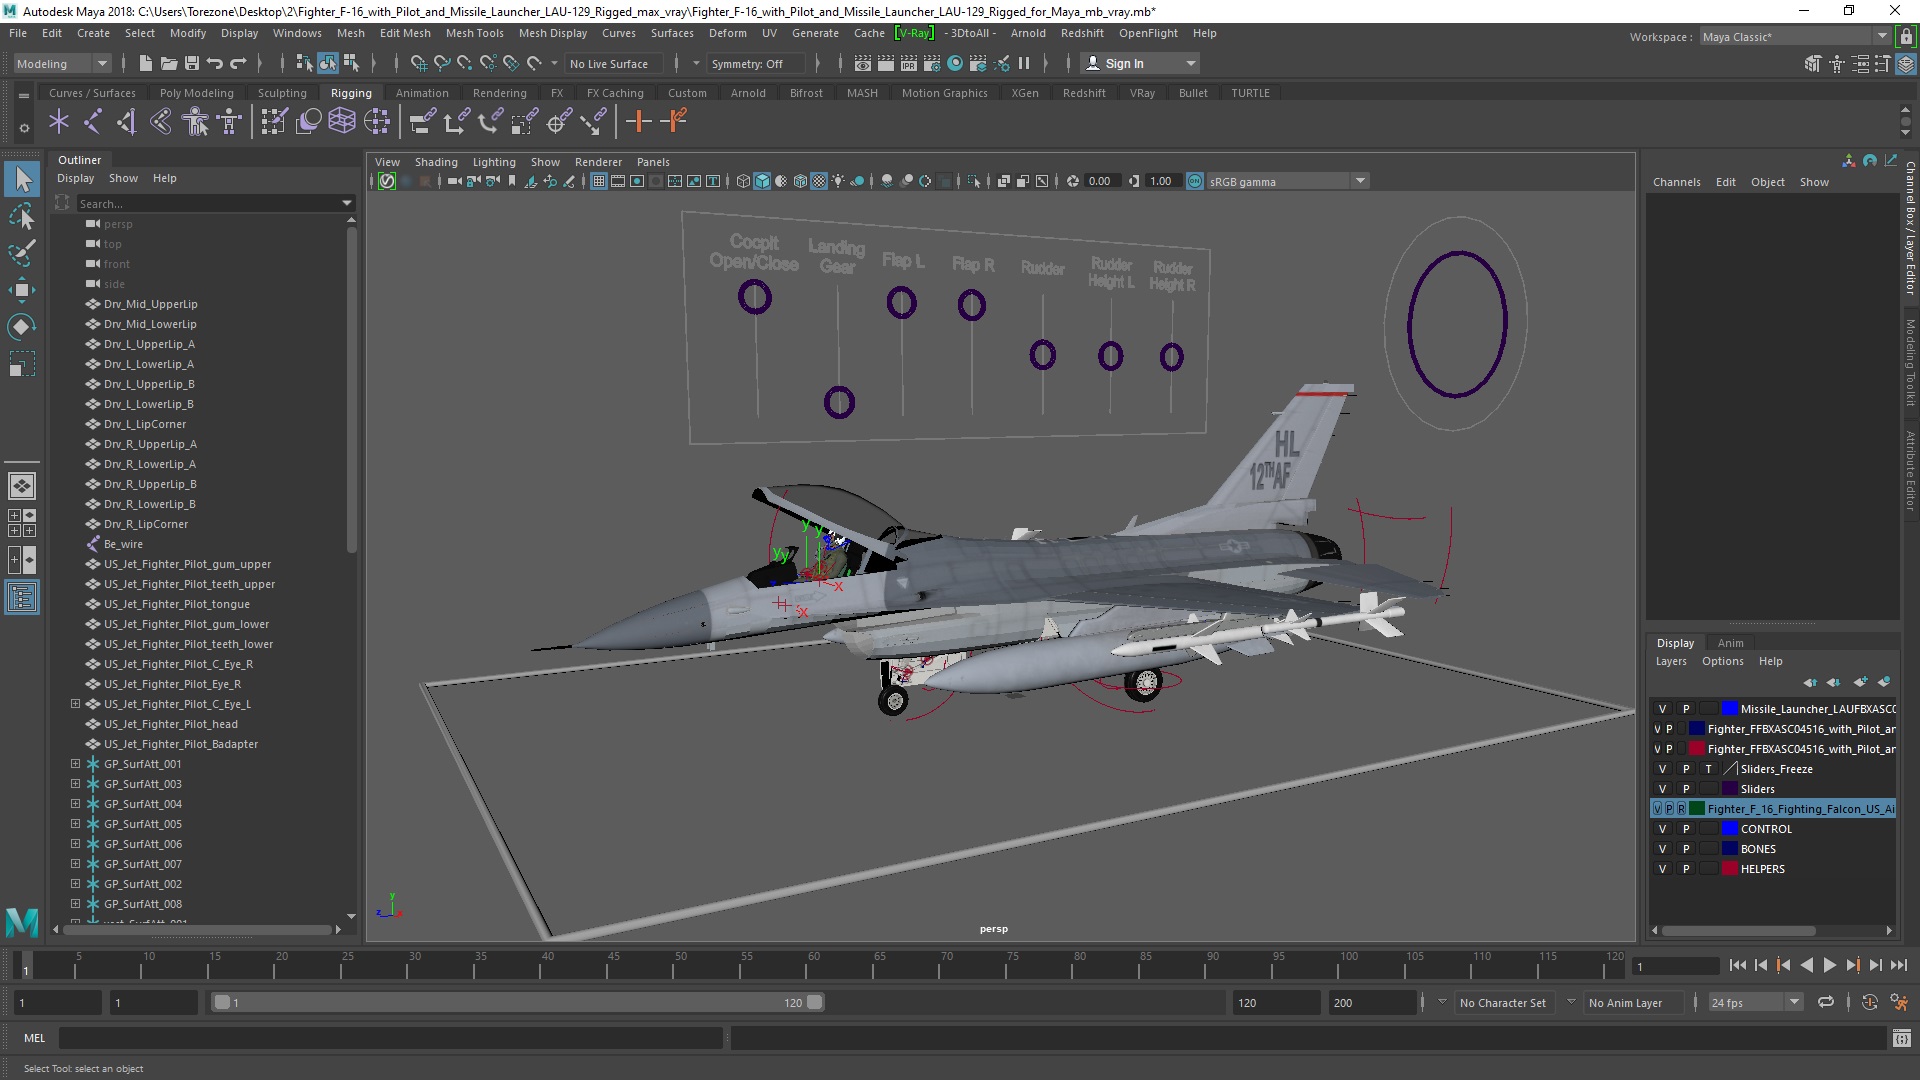Activate the Rotate tool in the toolbox
The height and width of the screenshot is (1080, 1920).
click(21, 327)
